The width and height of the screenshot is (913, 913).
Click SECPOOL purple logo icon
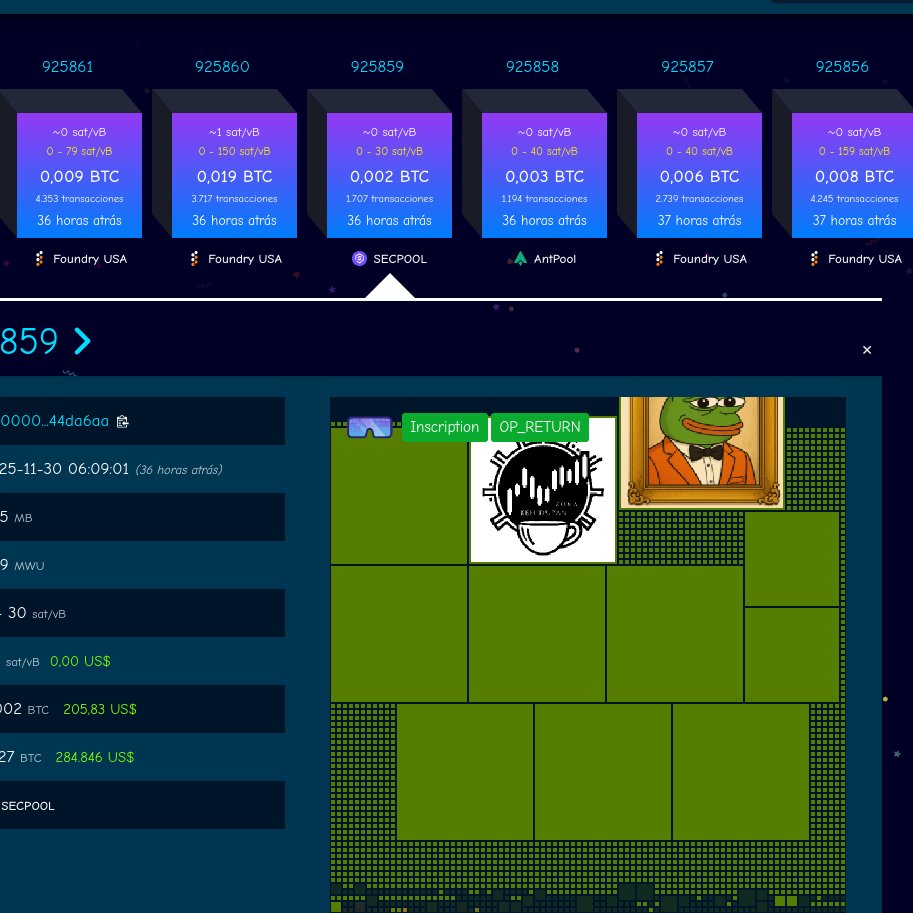pyautogui.click(x=359, y=259)
